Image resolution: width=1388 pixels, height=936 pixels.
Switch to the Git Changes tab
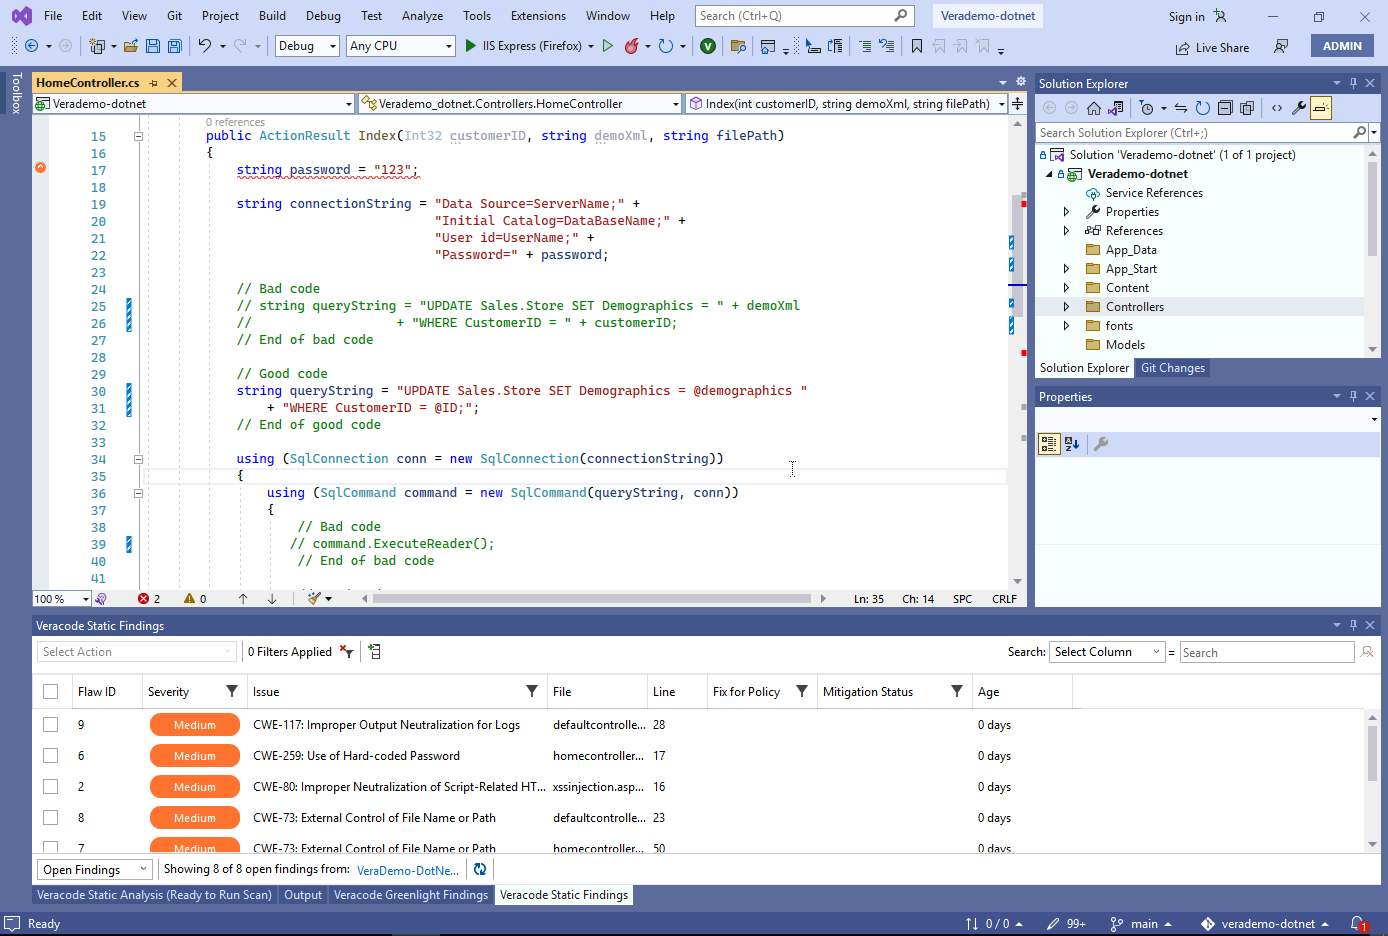(1173, 368)
